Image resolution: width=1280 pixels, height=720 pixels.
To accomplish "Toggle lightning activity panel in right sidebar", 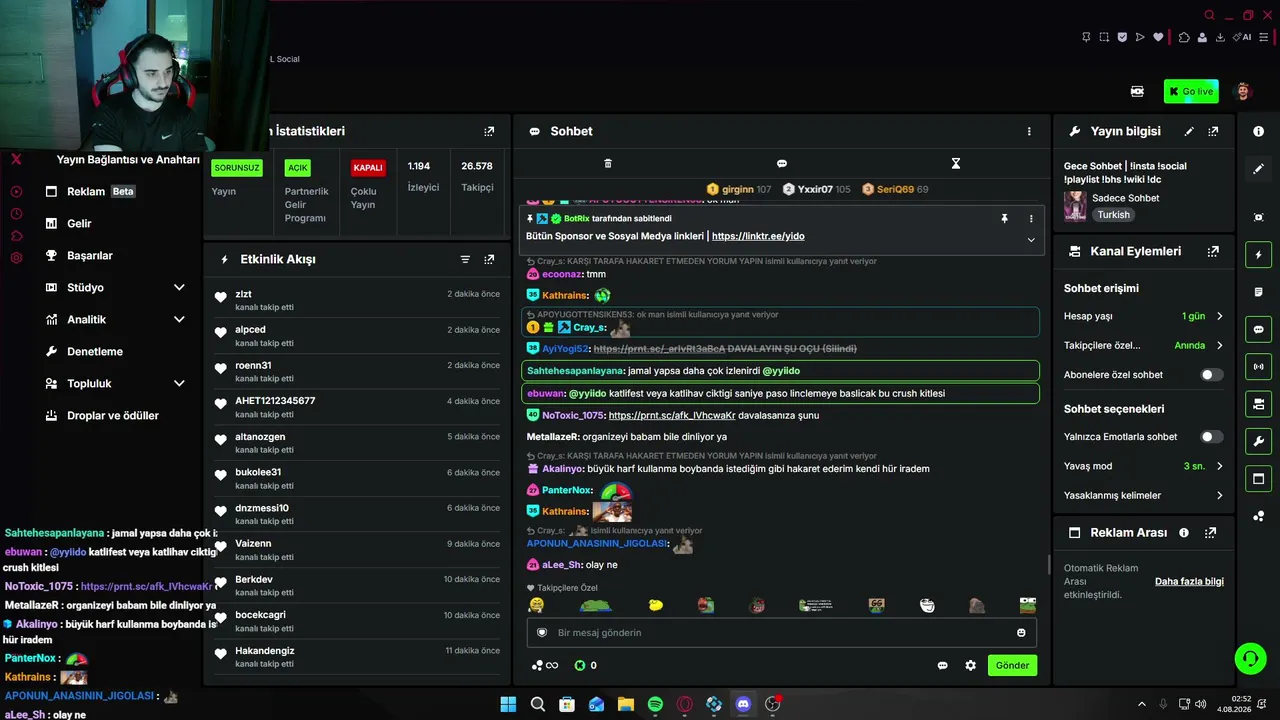I will [x=1259, y=255].
